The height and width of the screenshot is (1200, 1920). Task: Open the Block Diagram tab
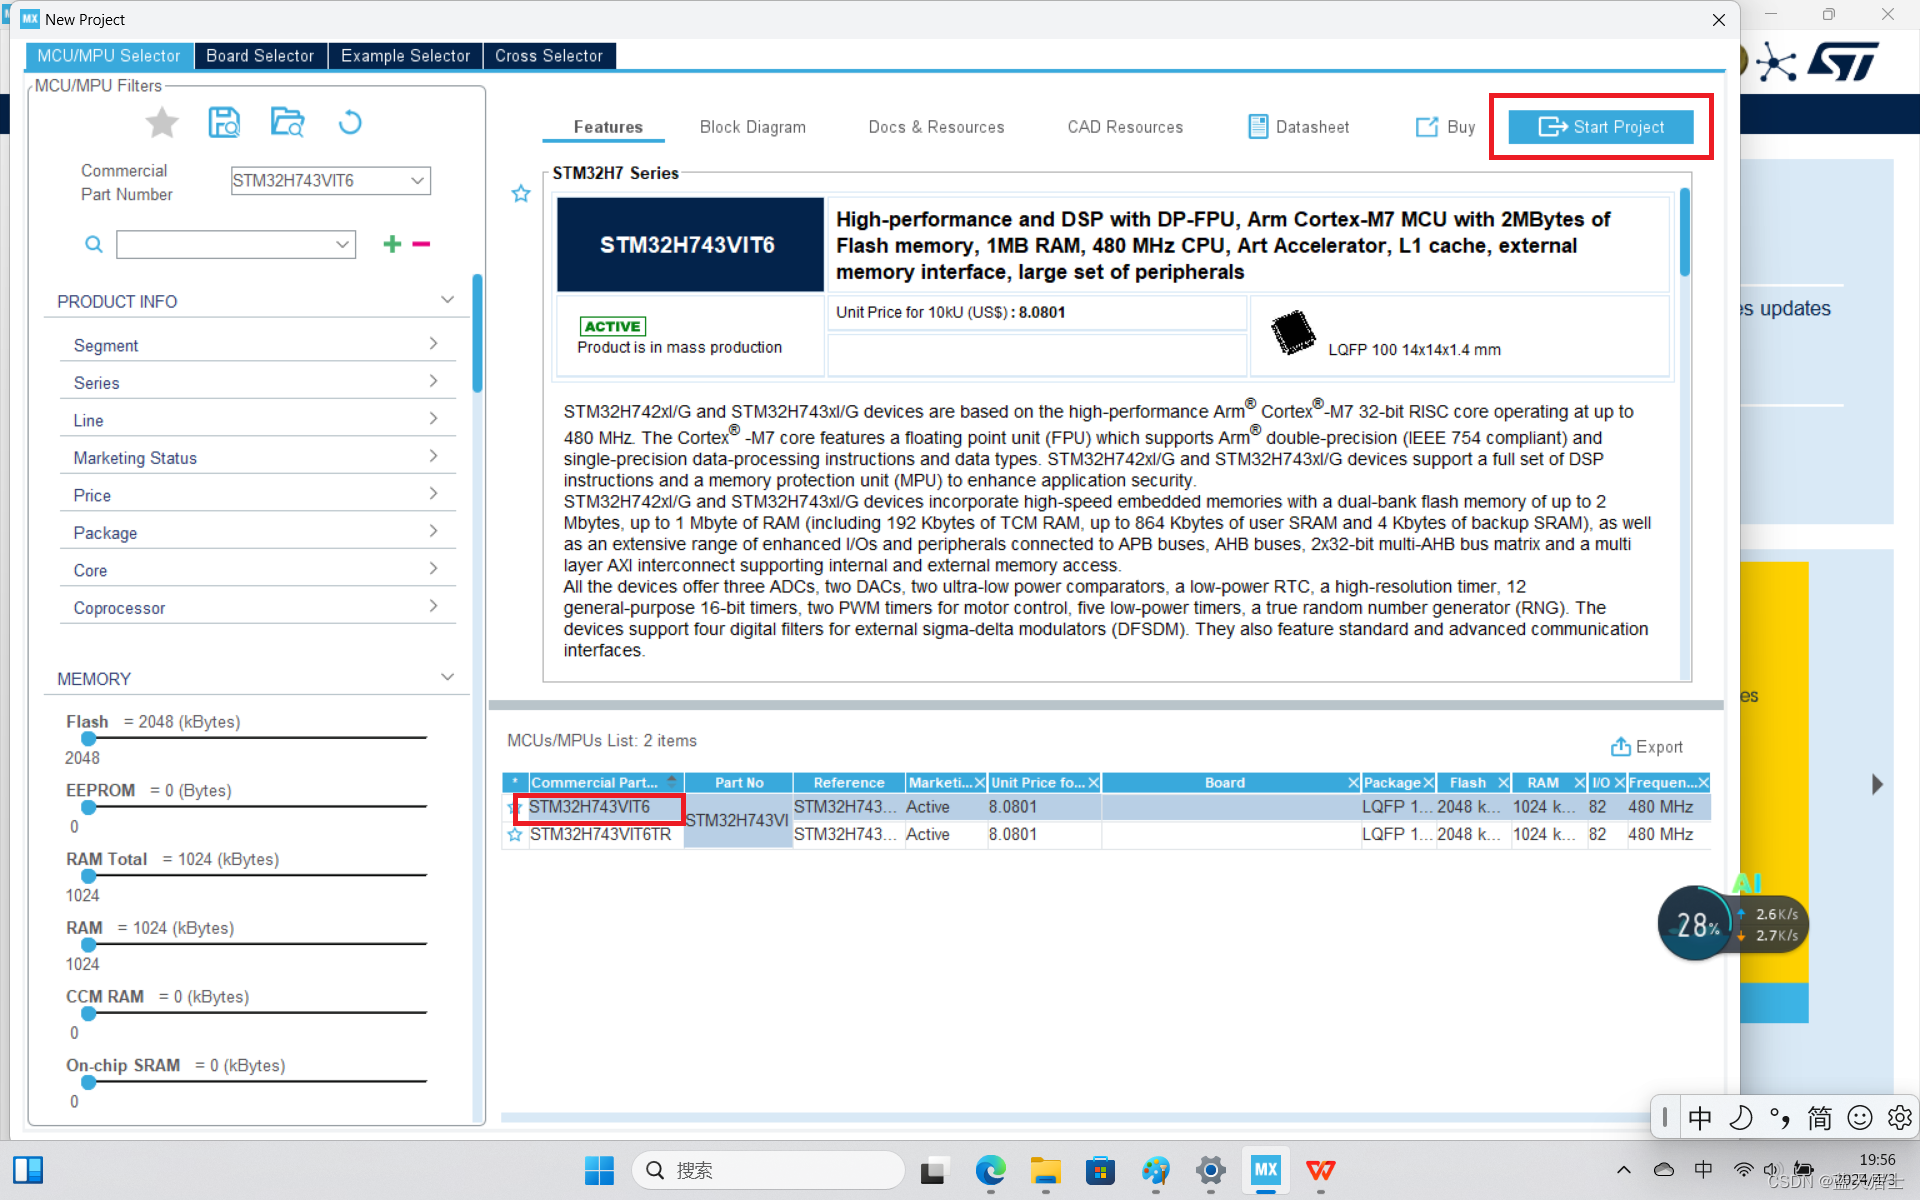point(752,127)
